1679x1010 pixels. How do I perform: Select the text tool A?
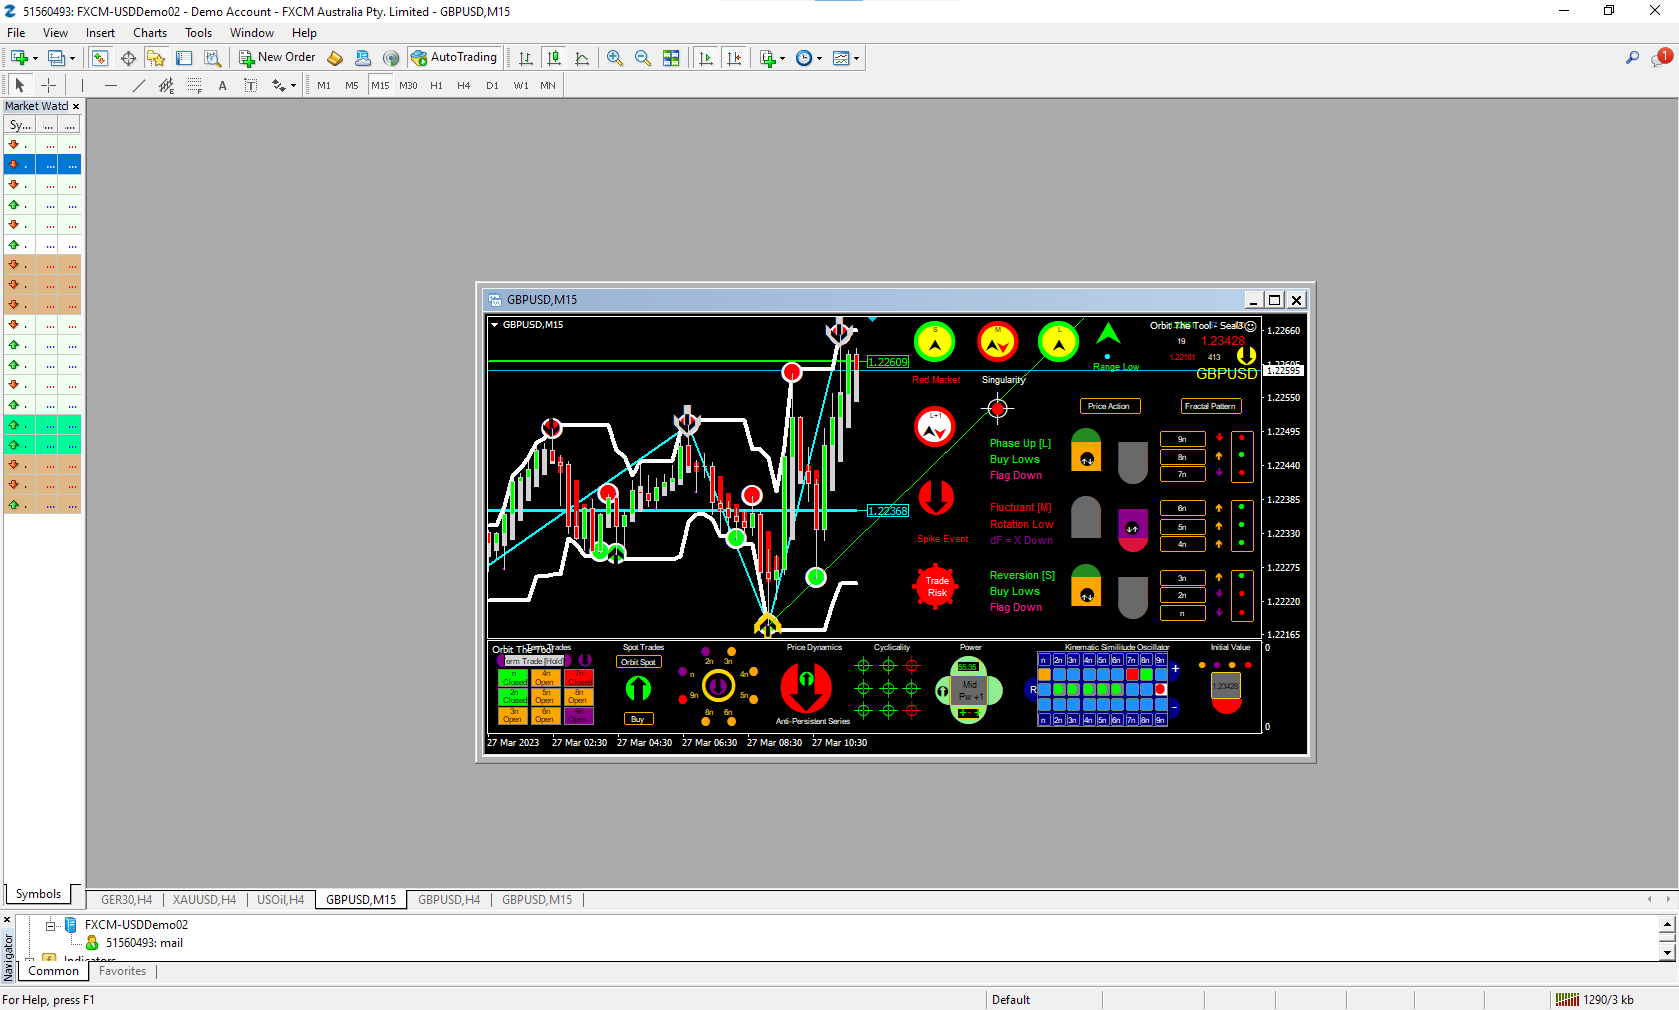click(x=223, y=86)
